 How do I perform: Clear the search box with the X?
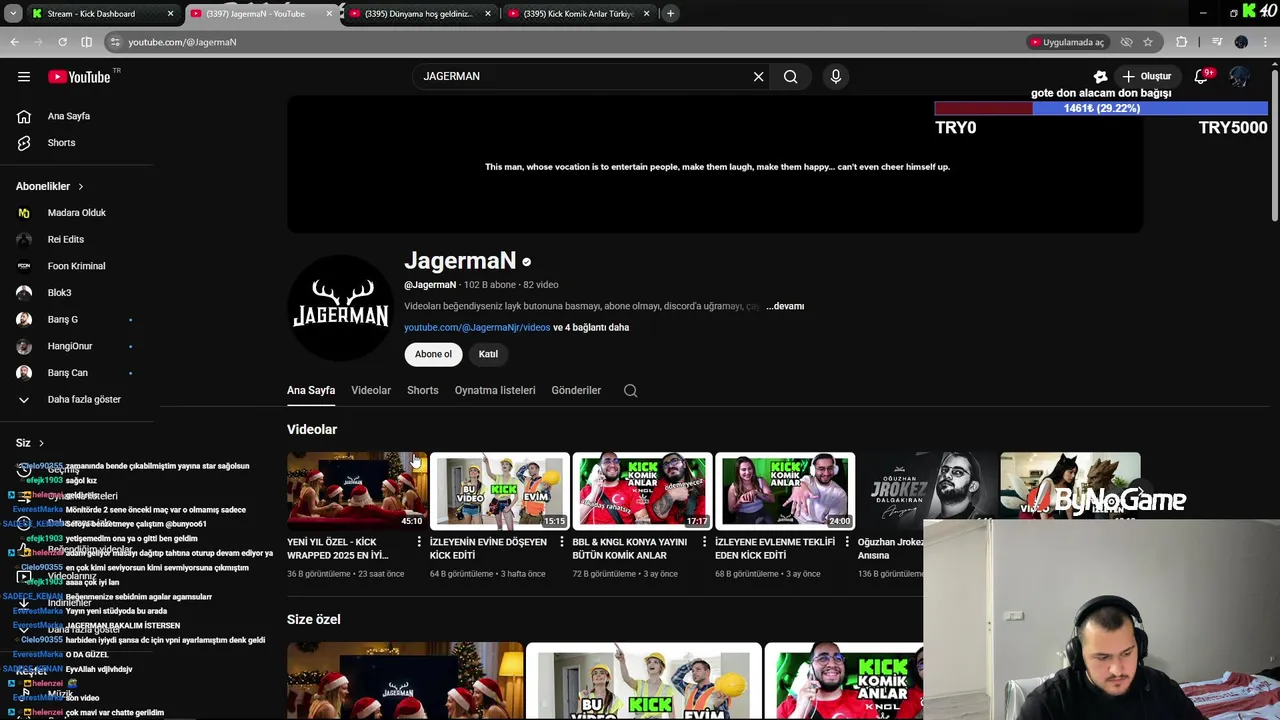[x=758, y=76]
